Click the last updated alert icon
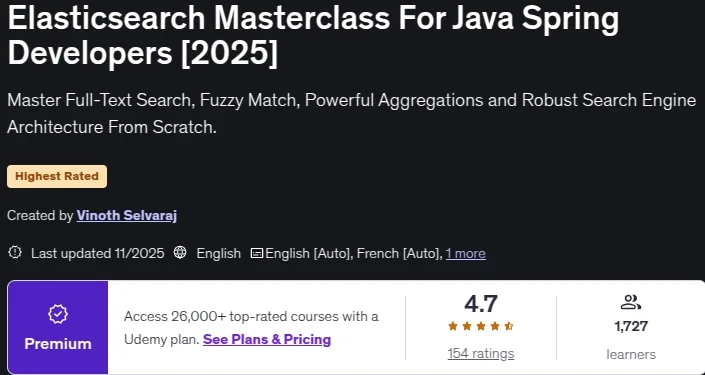This screenshot has height=375, width=705. (15, 253)
